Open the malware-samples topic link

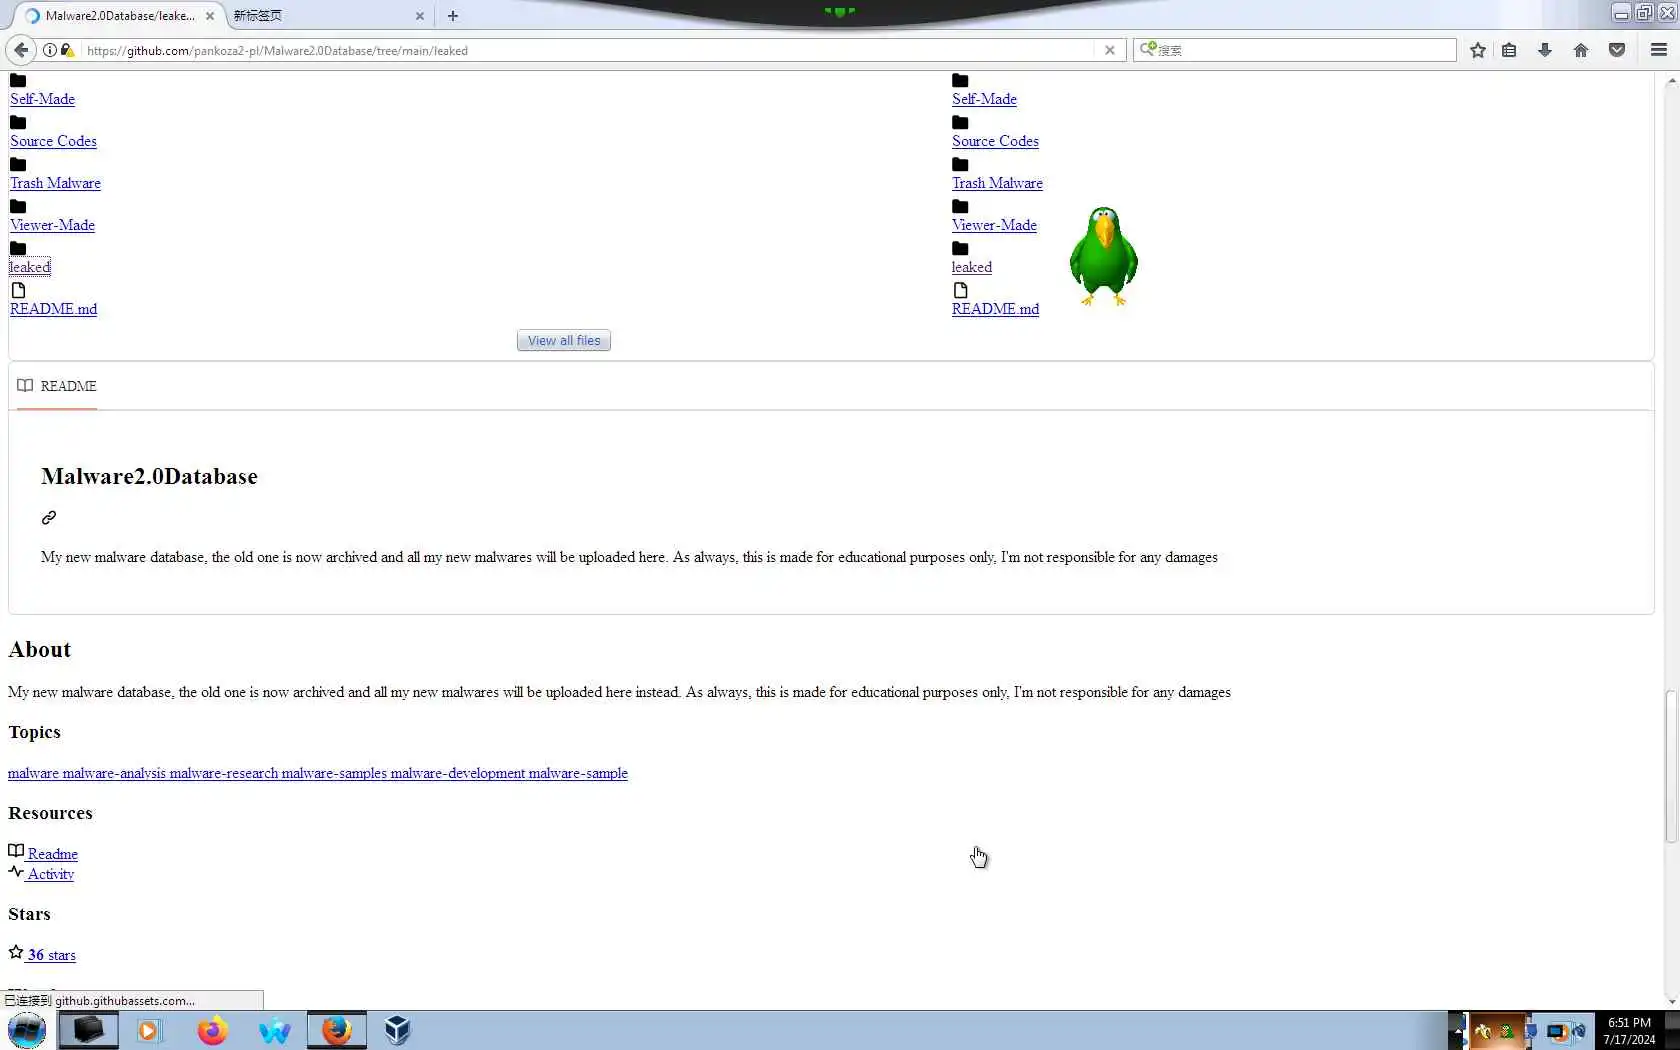point(334,773)
